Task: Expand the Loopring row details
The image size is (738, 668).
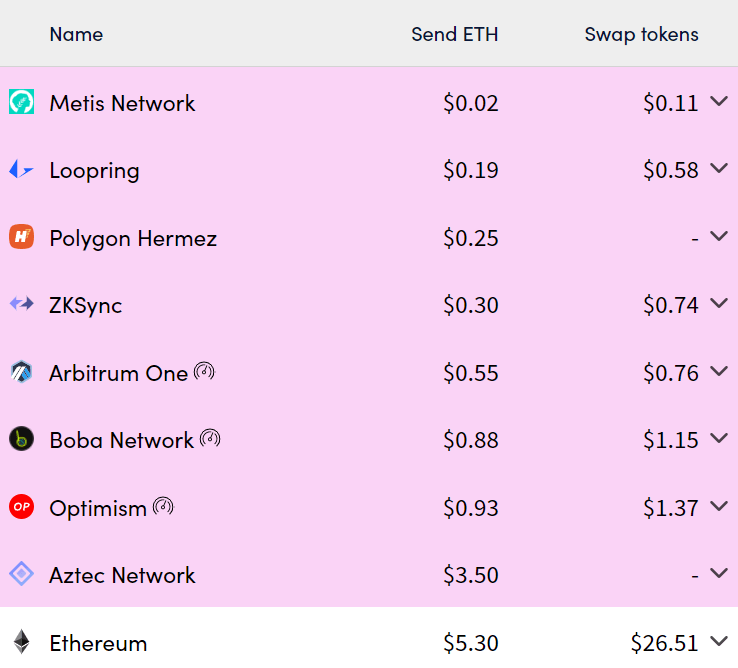Action: tap(719, 168)
